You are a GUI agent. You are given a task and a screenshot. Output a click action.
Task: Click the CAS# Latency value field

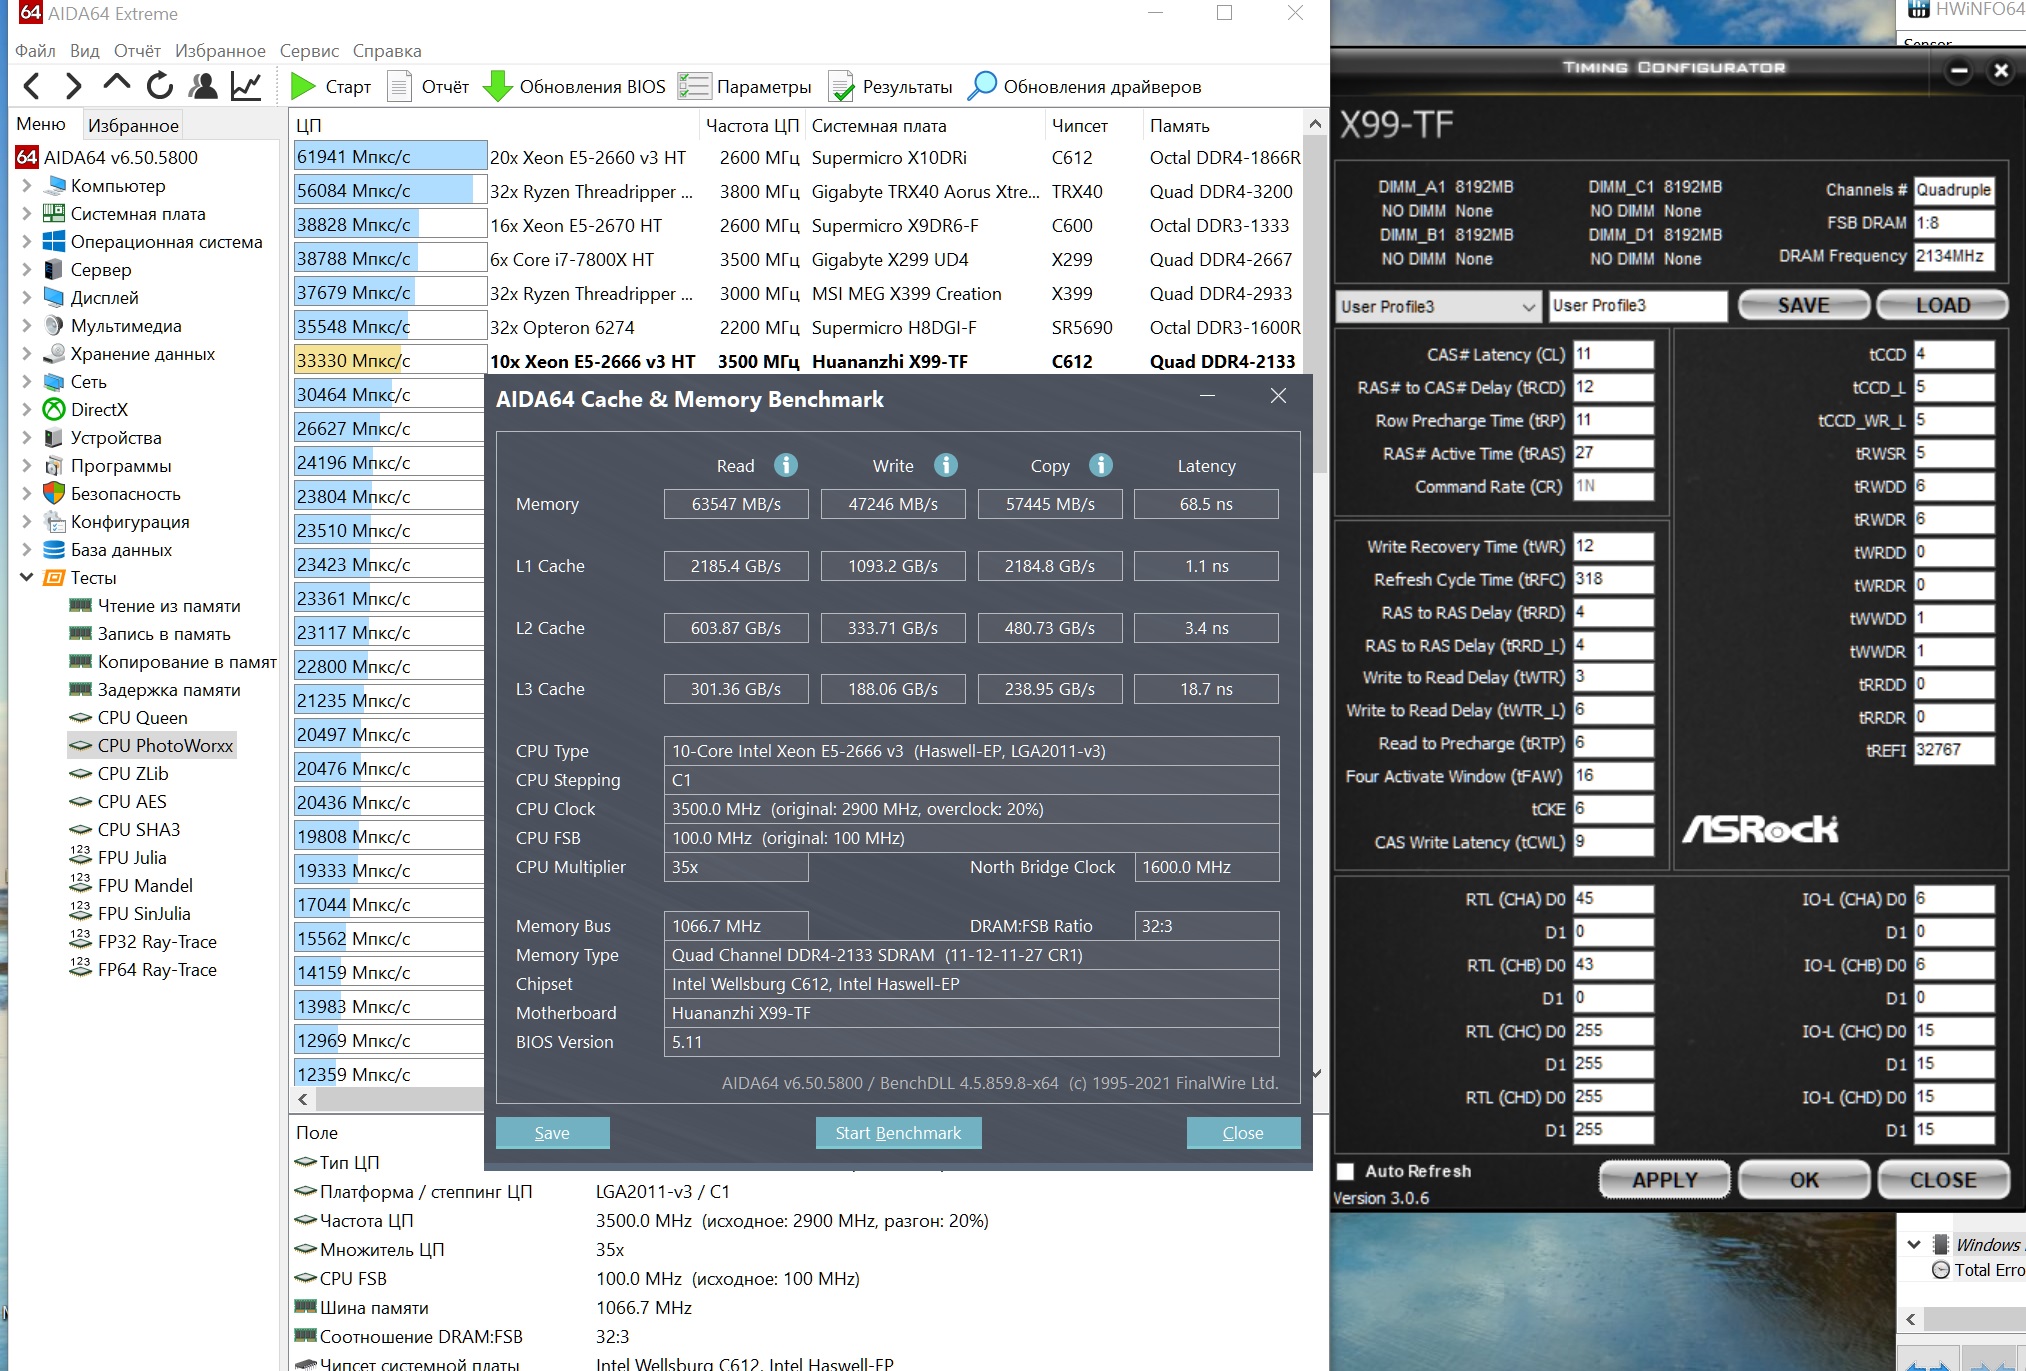[x=1612, y=354]
